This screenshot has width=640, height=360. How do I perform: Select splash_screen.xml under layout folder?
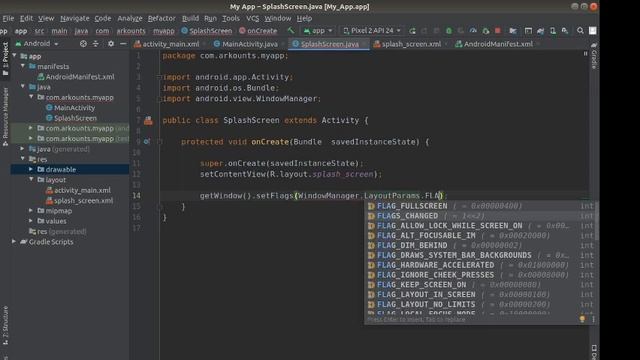coord(79,200)
